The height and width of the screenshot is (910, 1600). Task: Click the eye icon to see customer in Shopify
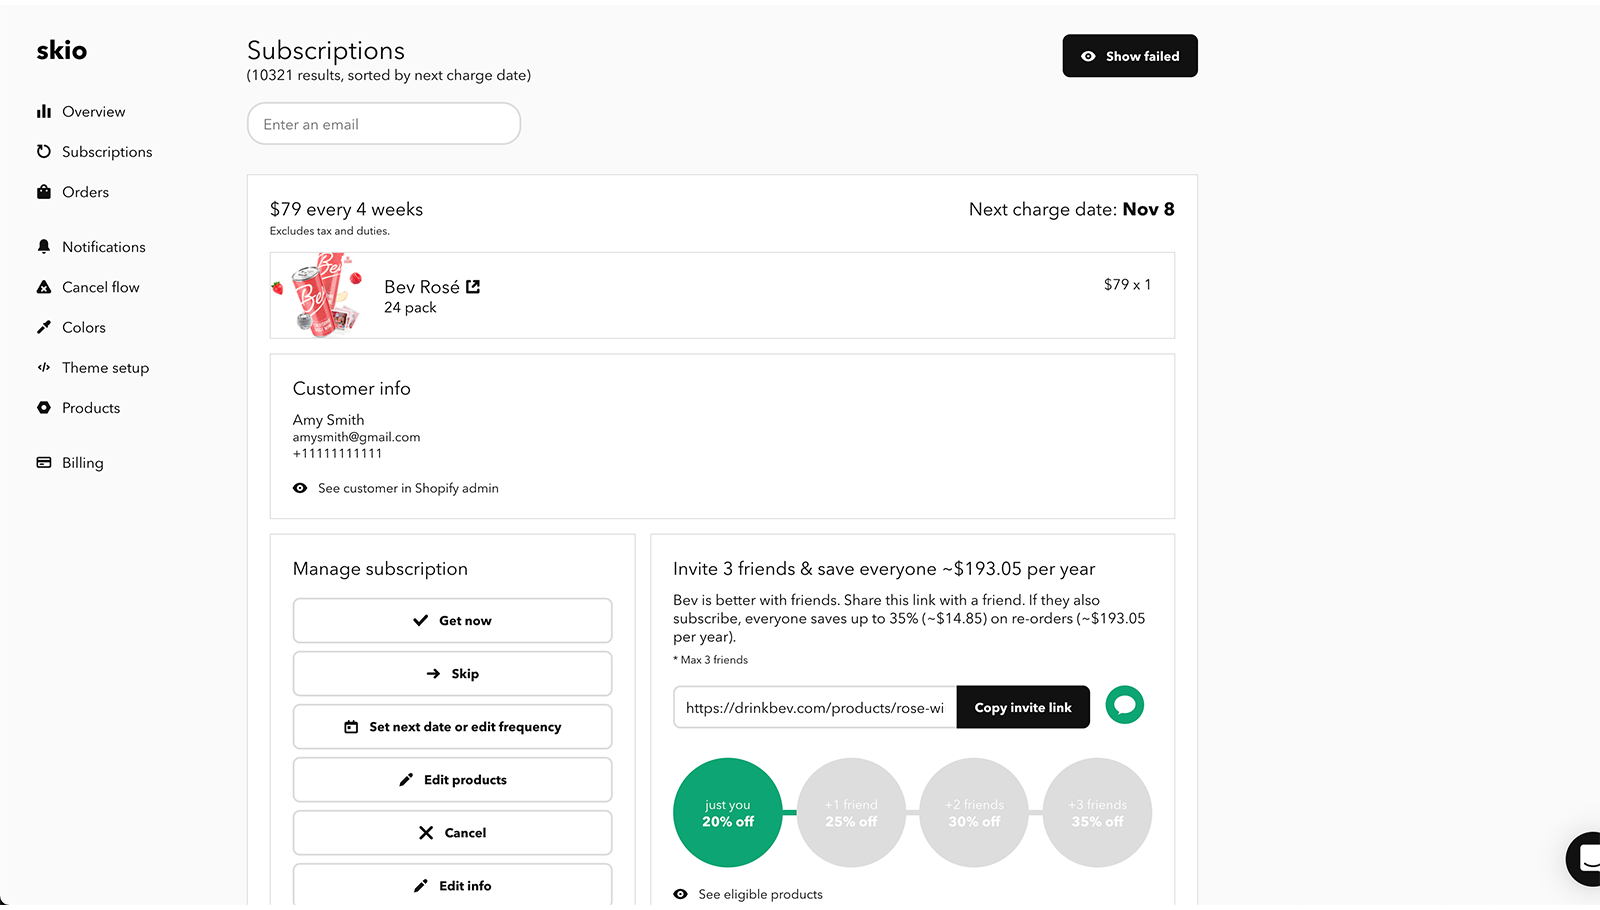click(x=299, y=488)
